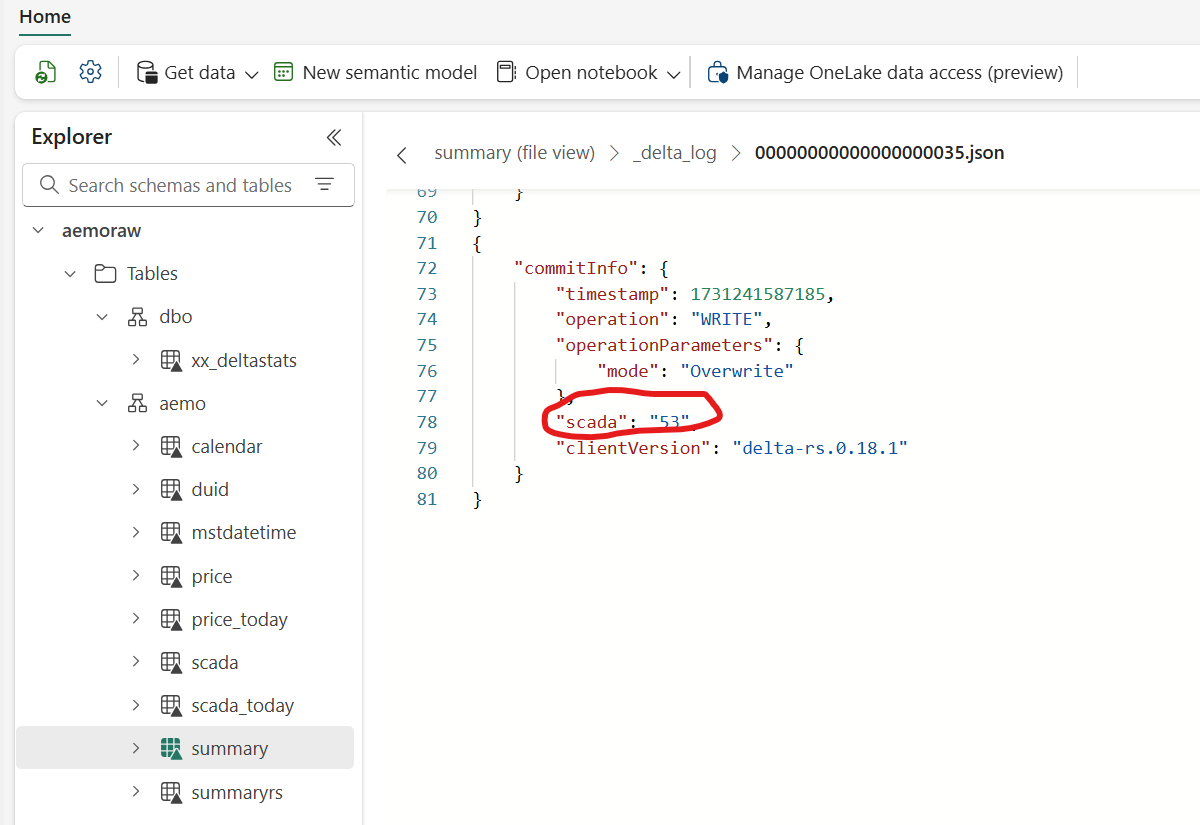Click the "Overwrite" mode value
Image resolution: width=1200 pixels, height=825 pixels.
pos(736,371)
